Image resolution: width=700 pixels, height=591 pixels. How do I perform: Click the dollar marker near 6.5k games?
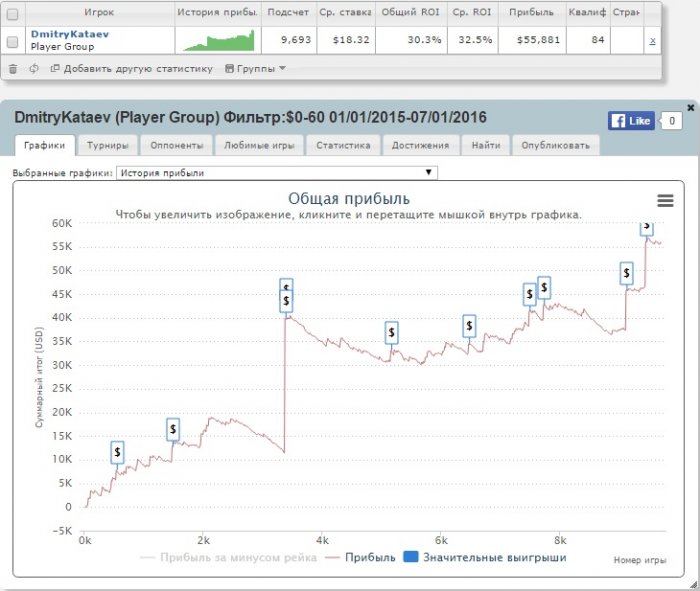[x=469, y=326]
